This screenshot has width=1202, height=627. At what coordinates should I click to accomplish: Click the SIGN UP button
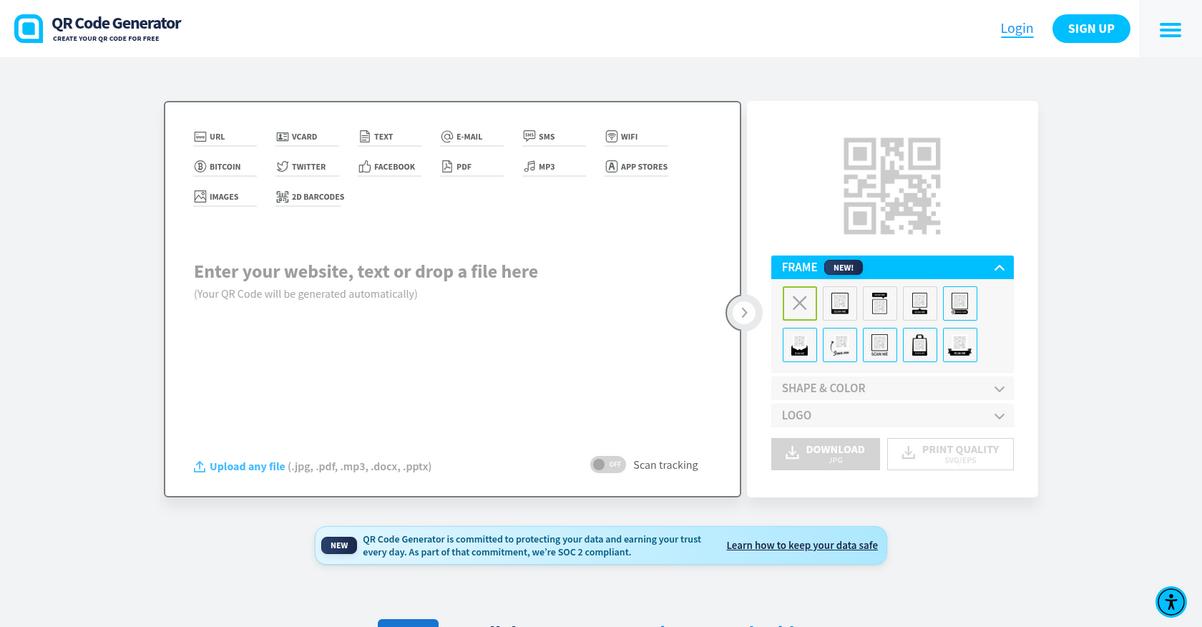pyautogui.click(x=1091, y=28)
